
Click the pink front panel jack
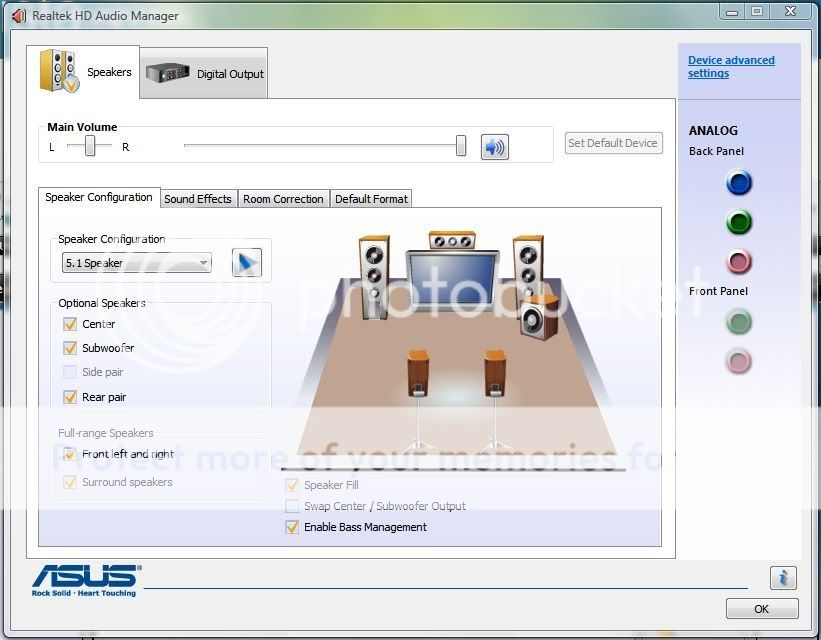pyautogui.click(x=739, y=361)
